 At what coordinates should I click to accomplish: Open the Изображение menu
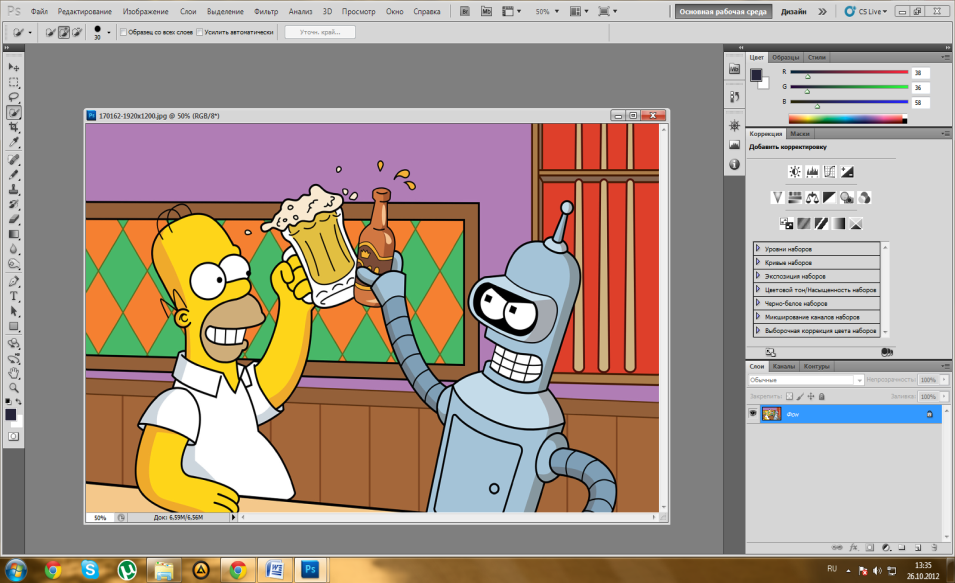point(146,11)
